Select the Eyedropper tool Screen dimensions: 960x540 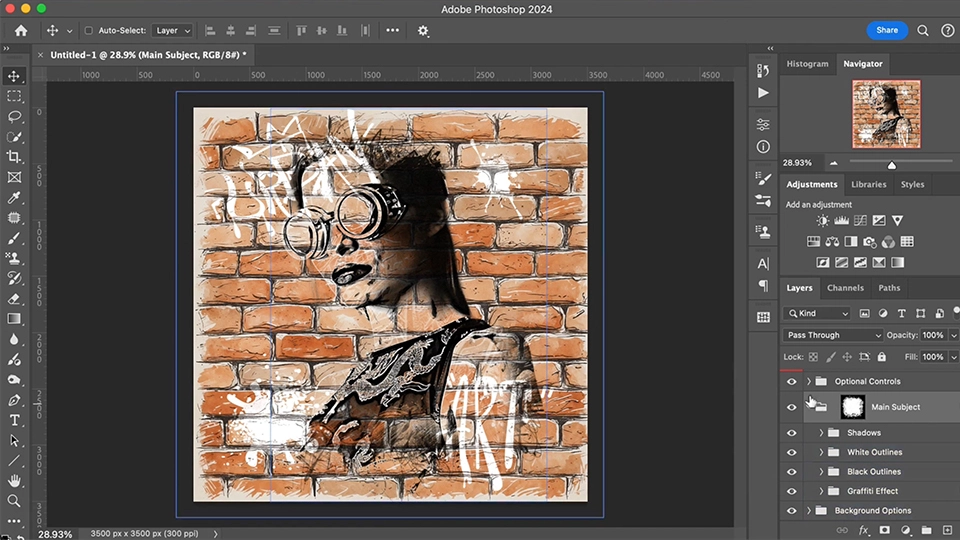coord(14,198)
